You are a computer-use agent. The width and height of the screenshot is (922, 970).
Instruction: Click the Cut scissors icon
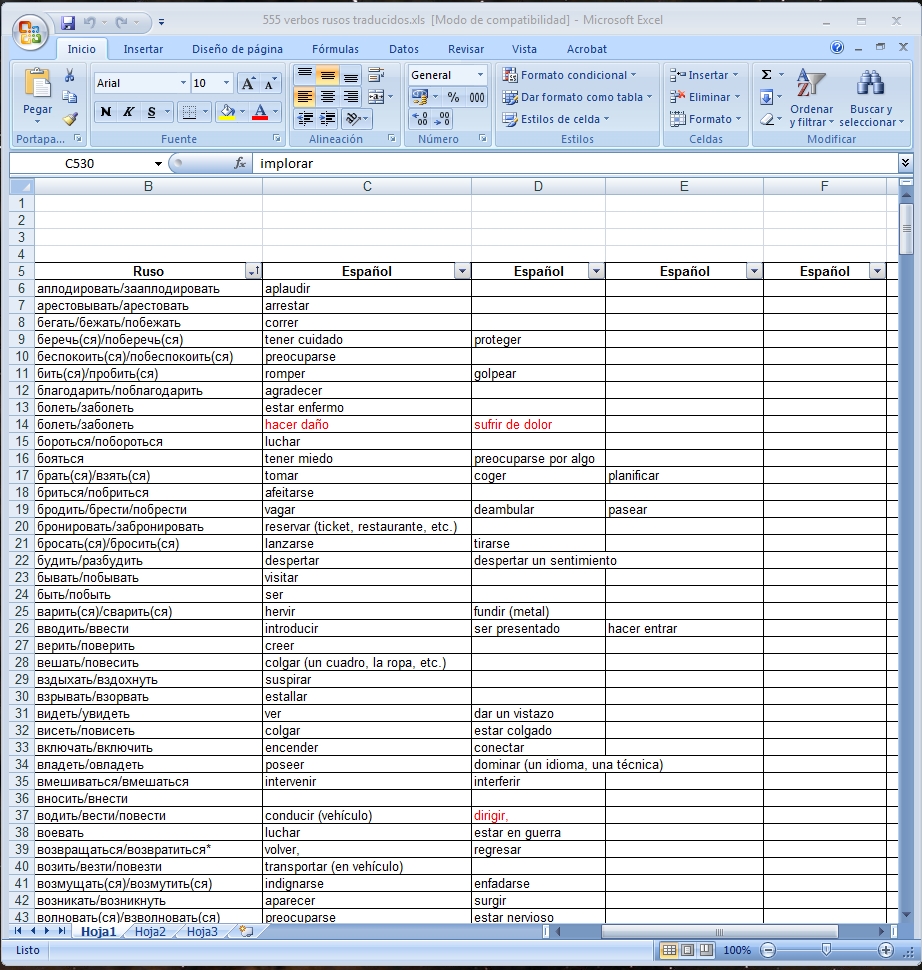70,76
